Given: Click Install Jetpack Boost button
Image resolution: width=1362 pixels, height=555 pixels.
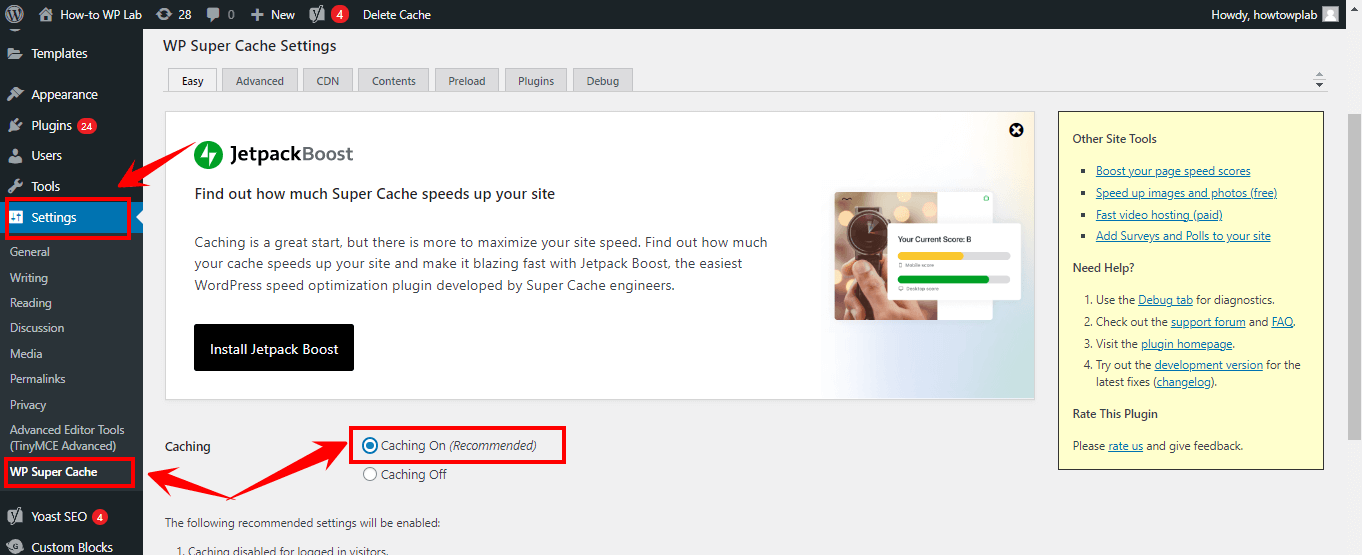Looking at the screenshot, I should (x=274, y=349).
